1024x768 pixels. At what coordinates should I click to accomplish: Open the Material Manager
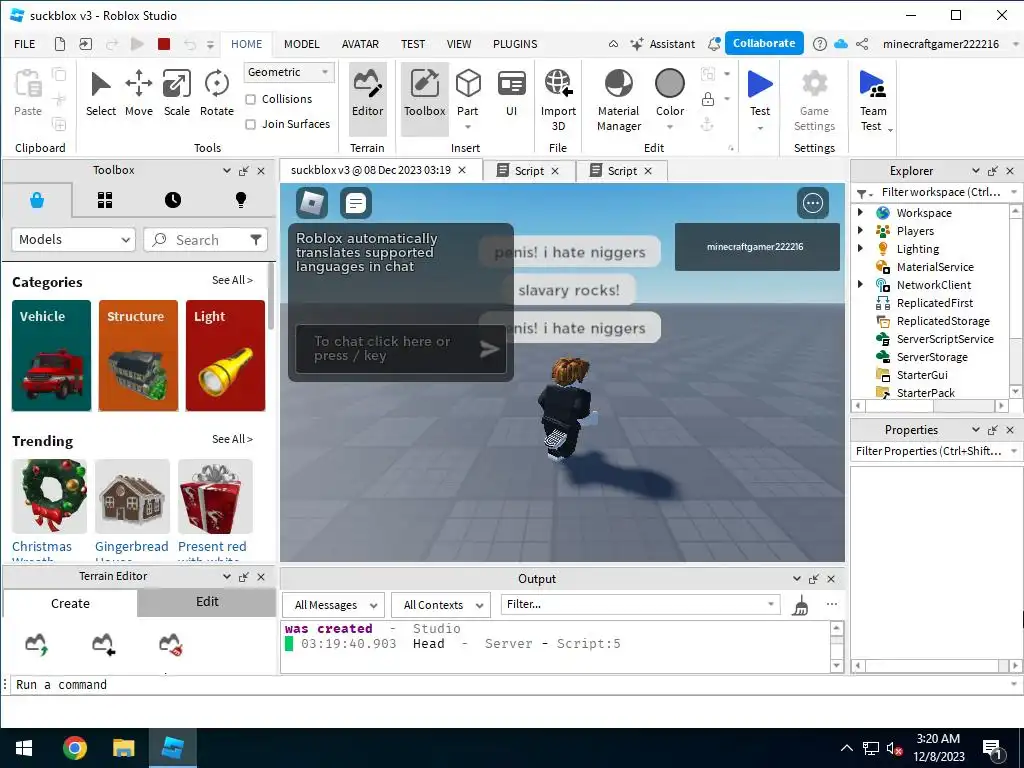618,100
